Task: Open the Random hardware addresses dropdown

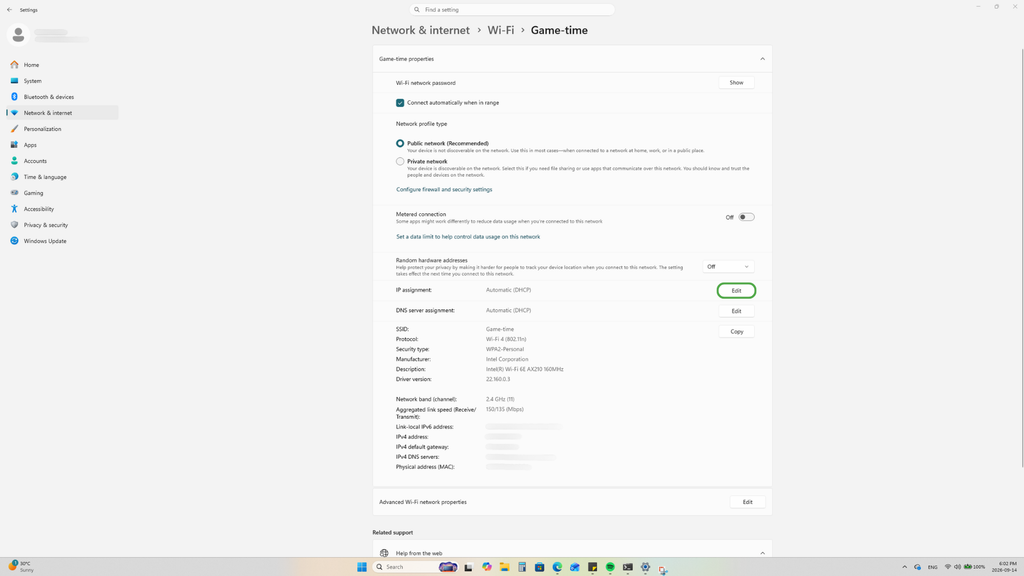Action: (x=728, y=266)
